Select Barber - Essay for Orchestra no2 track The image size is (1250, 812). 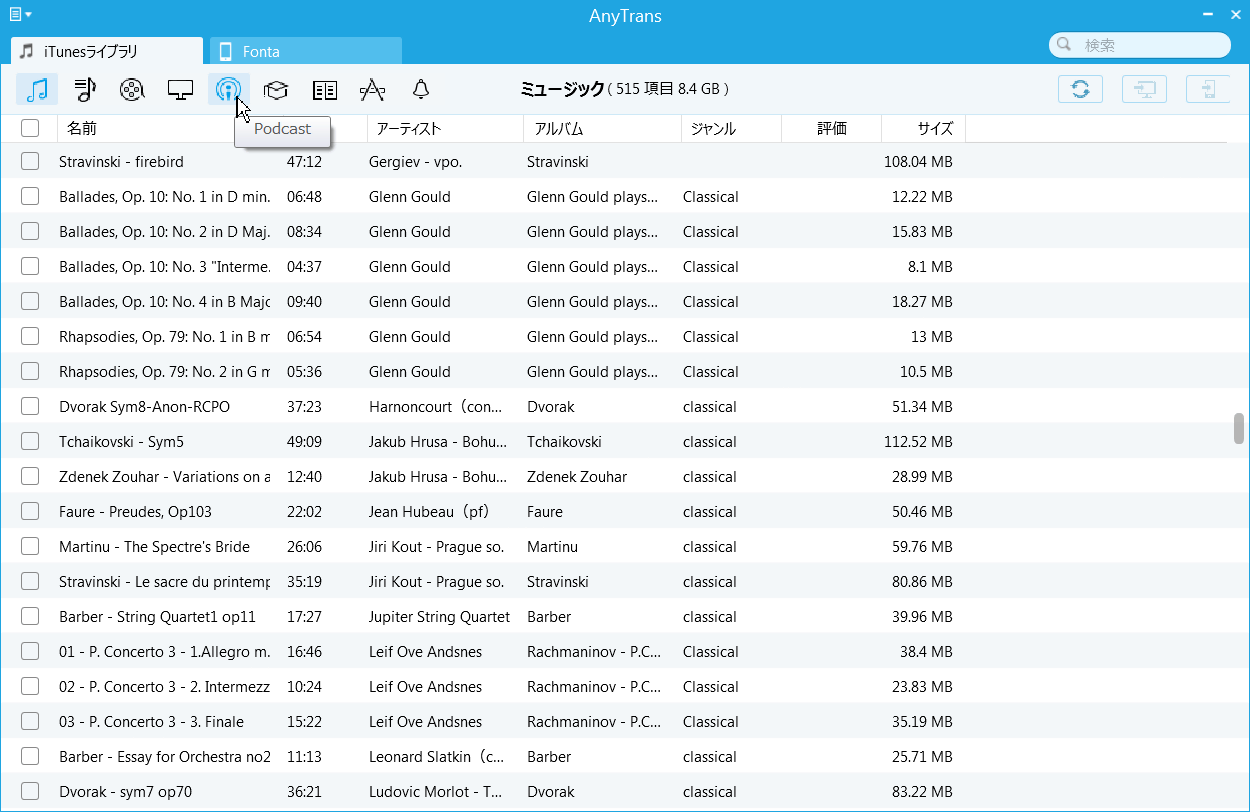pyautogui.click(x=165, y=756)
